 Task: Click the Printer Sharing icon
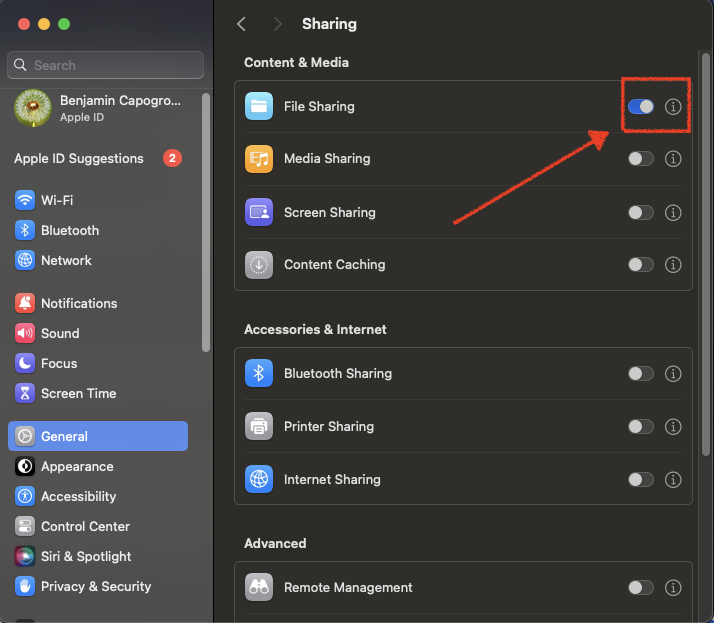[x=259, y=426]
